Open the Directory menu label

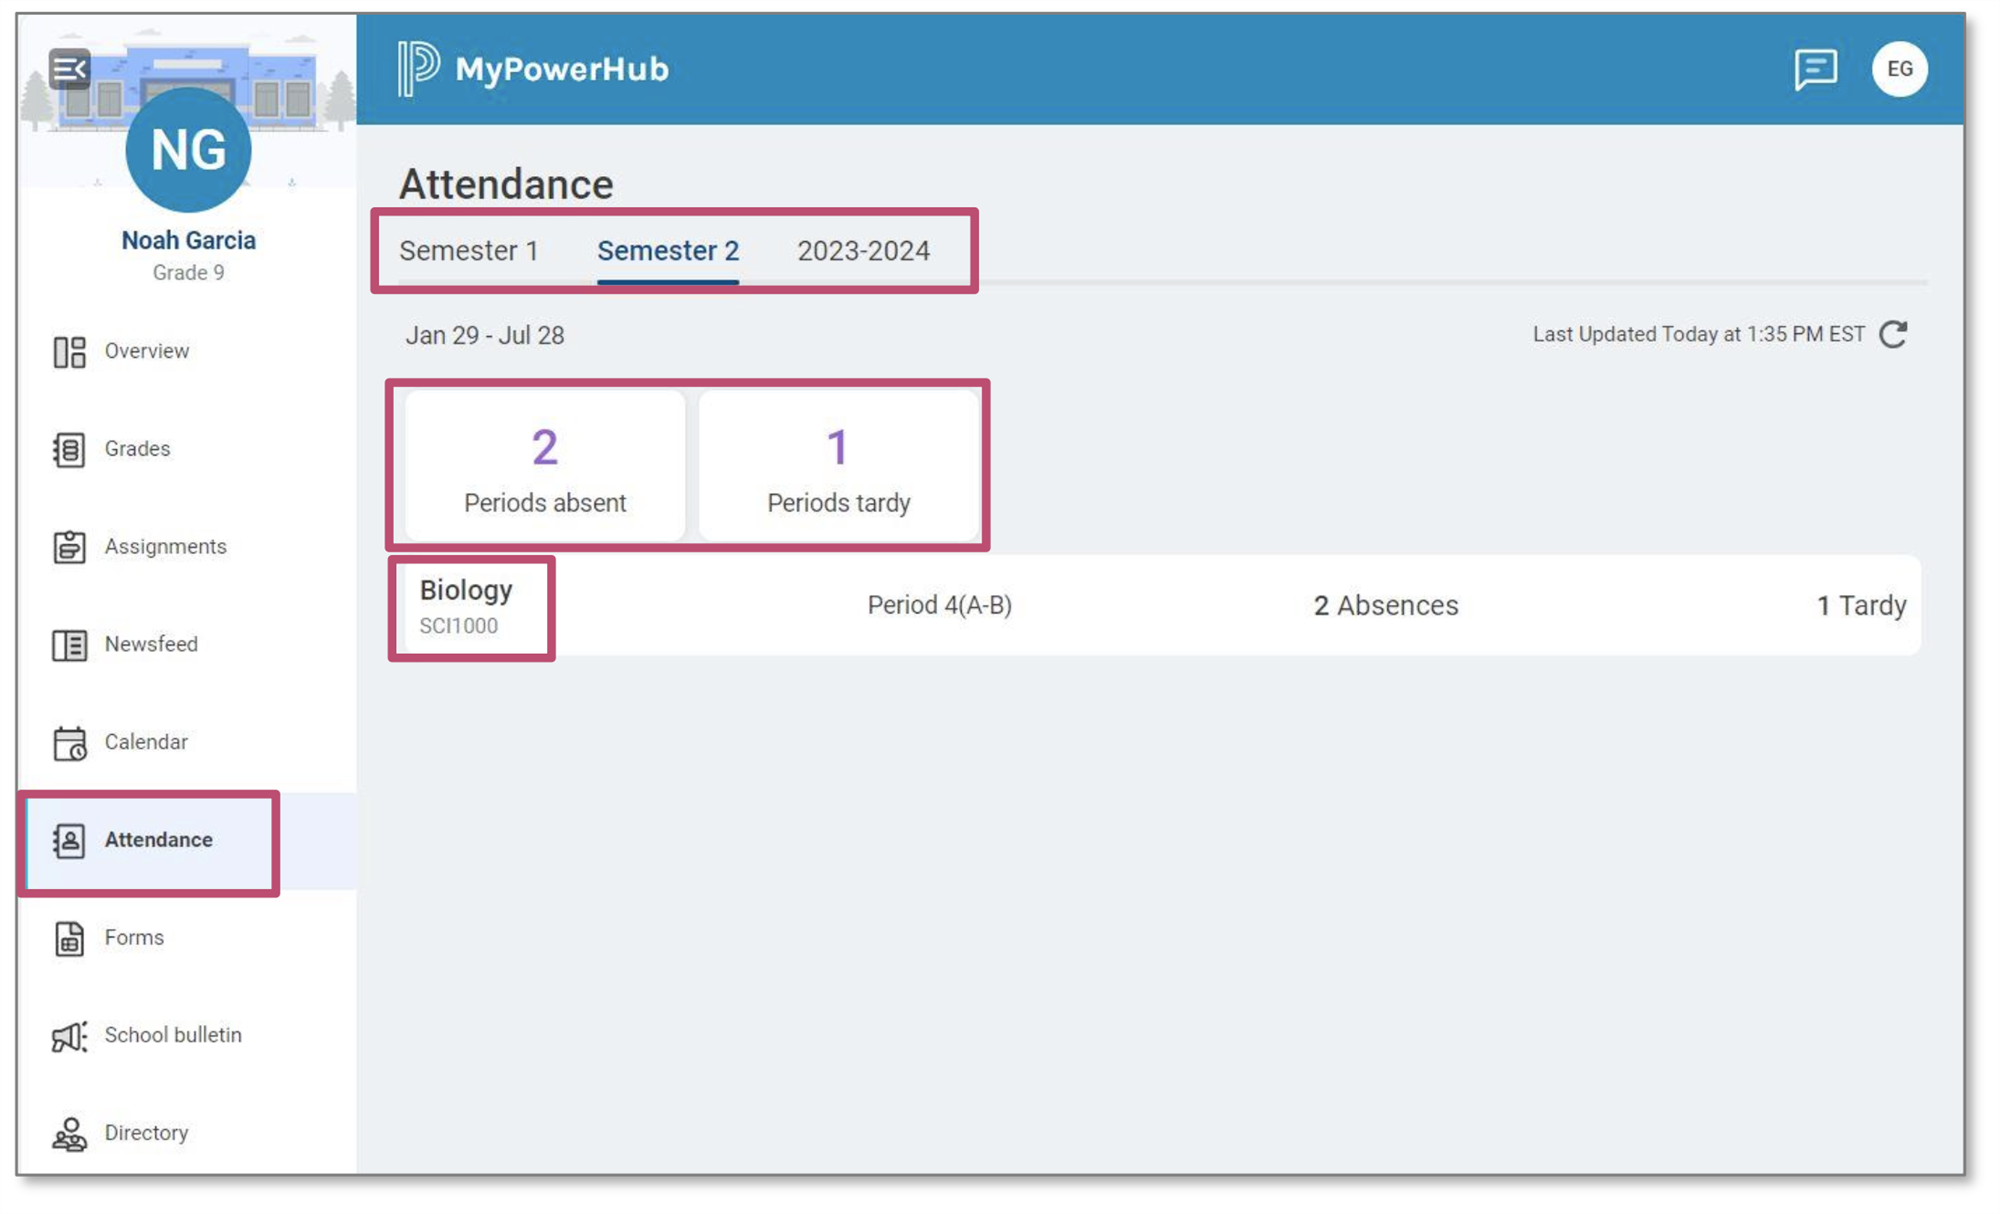[x=146, y=1133]
